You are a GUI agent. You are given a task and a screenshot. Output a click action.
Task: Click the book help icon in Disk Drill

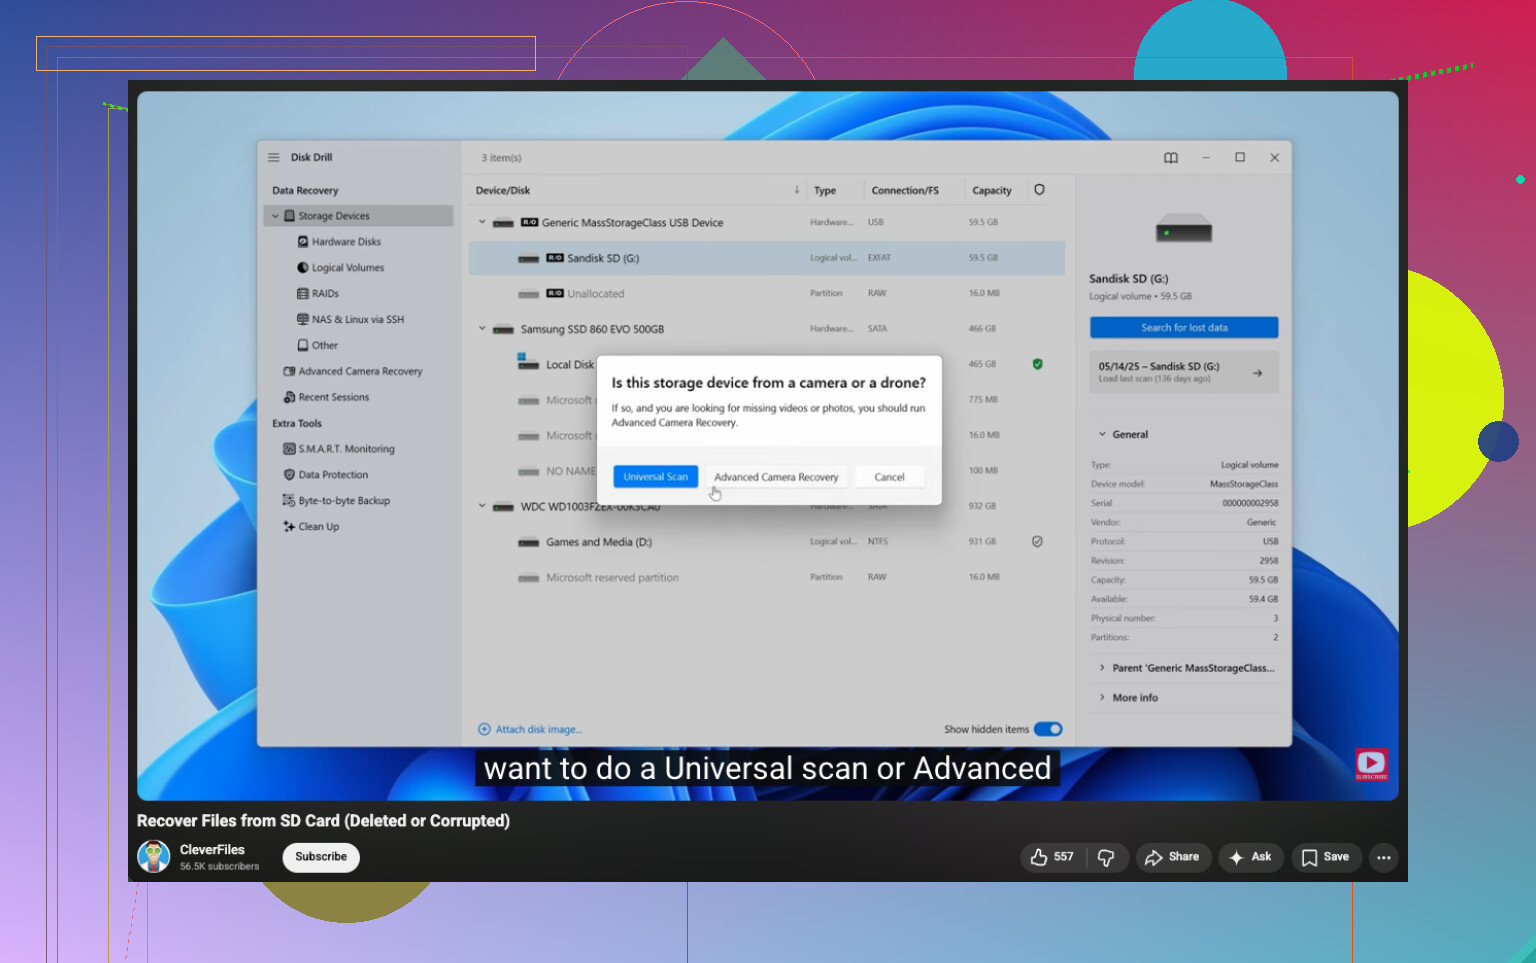tap(1171, 158)
